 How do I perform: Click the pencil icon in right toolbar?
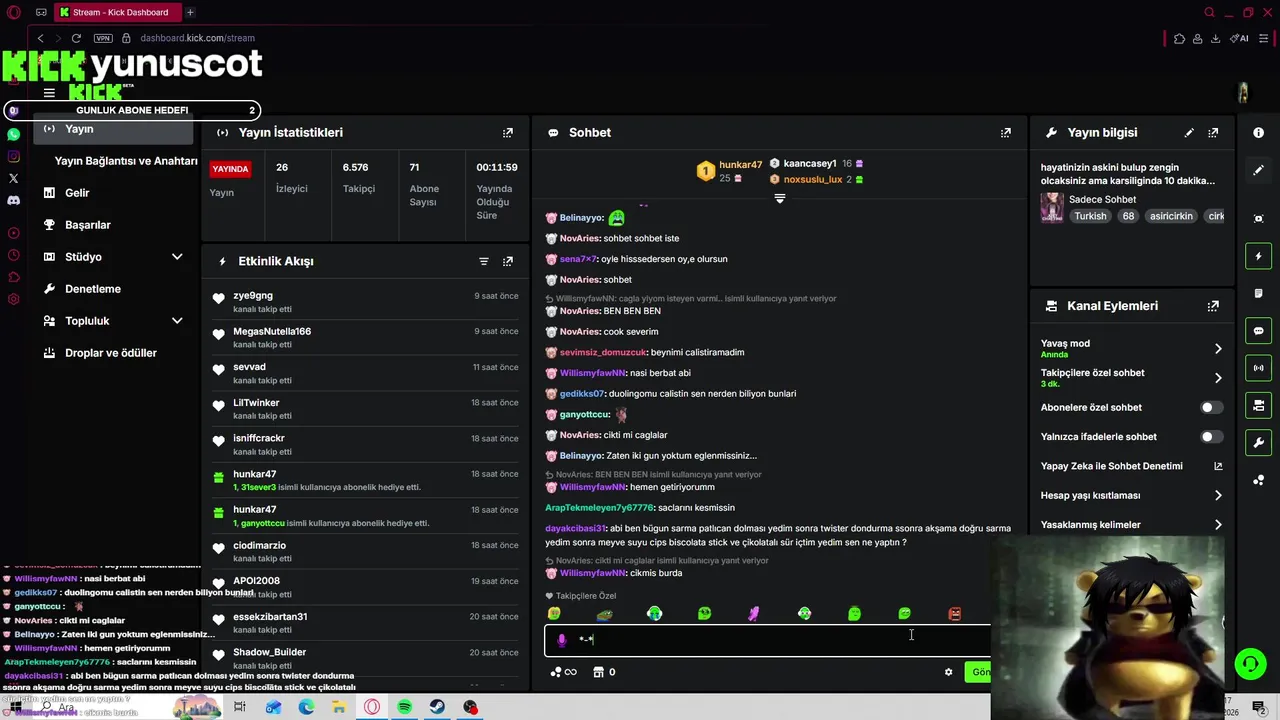1258,170
